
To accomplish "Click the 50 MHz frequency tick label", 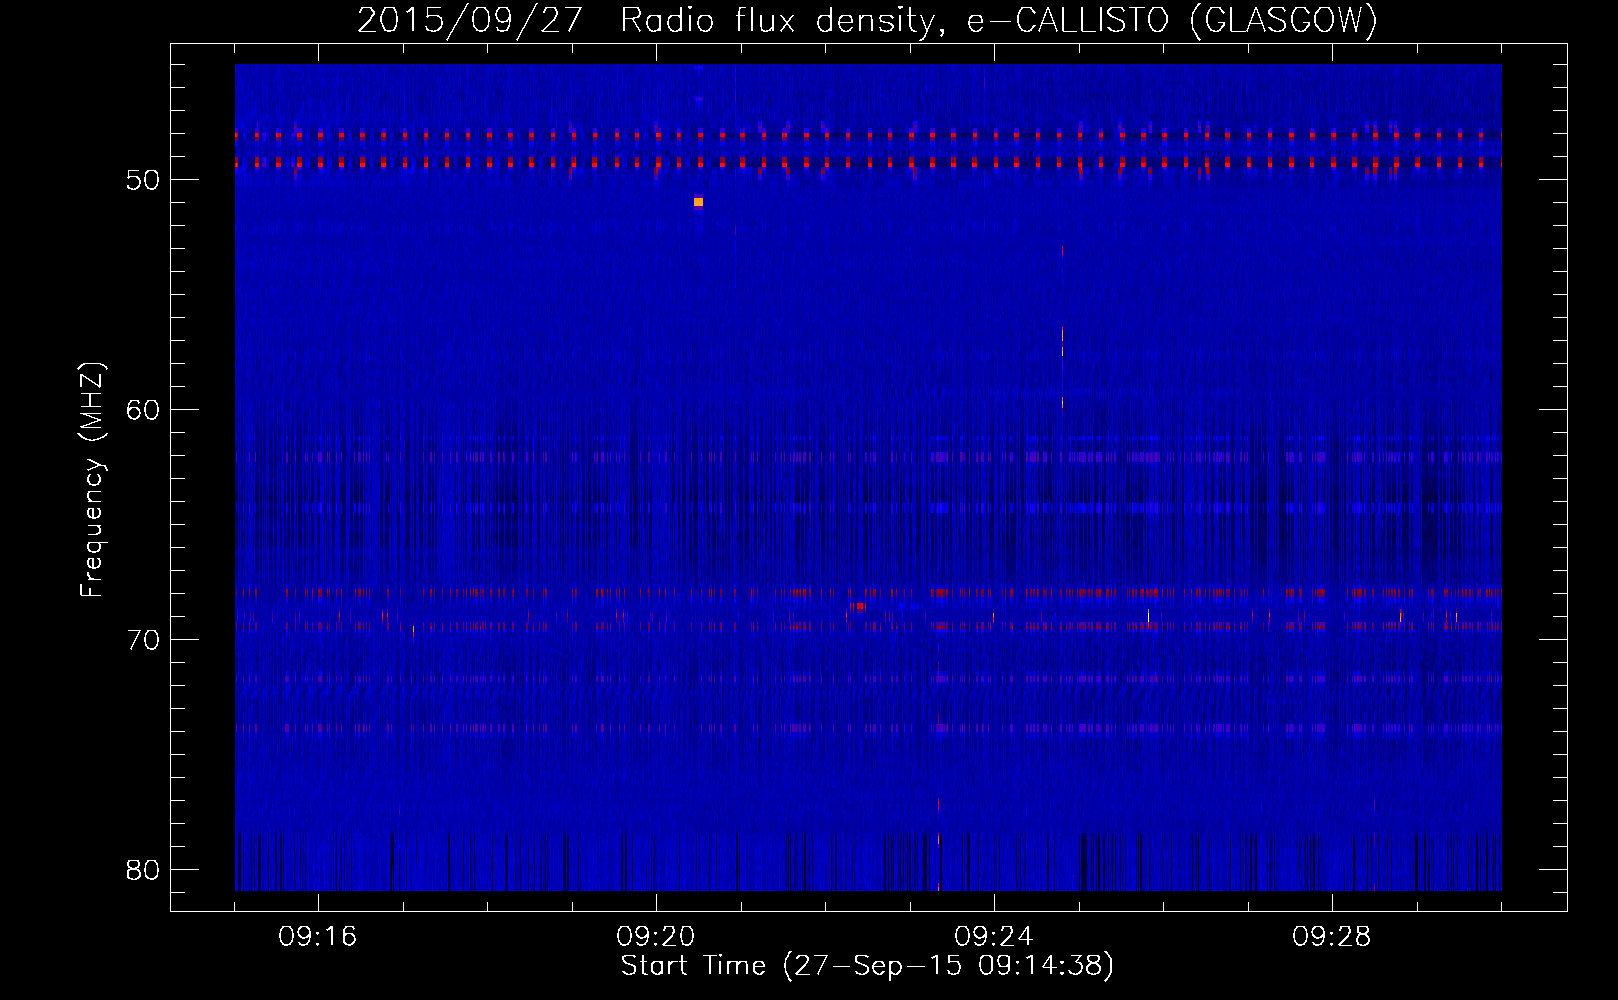I will 144,180.
